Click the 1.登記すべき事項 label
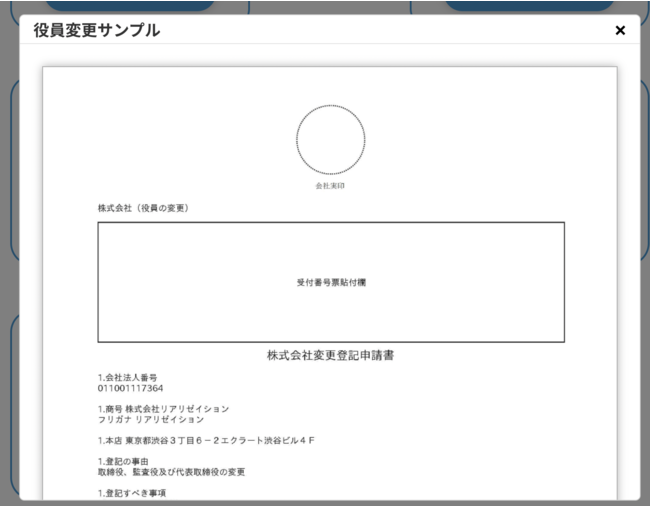 coord(132,493)
